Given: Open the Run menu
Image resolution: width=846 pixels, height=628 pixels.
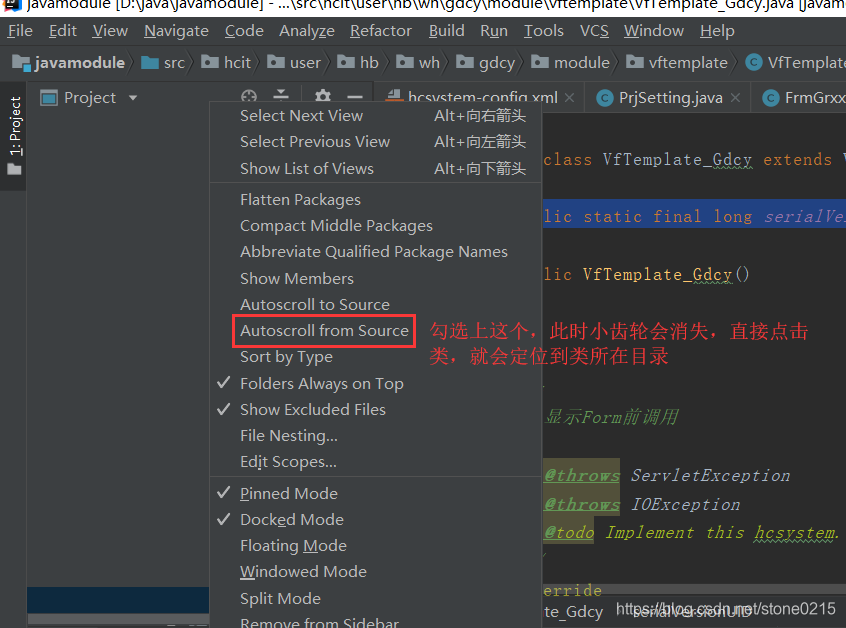Looking at the screenshot, I should pos(494,31).
